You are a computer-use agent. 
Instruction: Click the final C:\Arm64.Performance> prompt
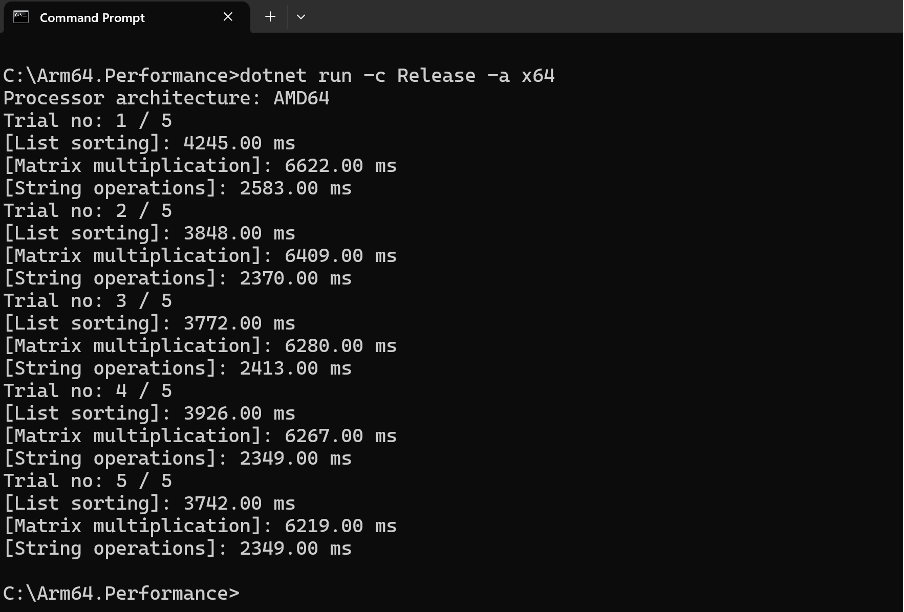click(x=121, y=593)
